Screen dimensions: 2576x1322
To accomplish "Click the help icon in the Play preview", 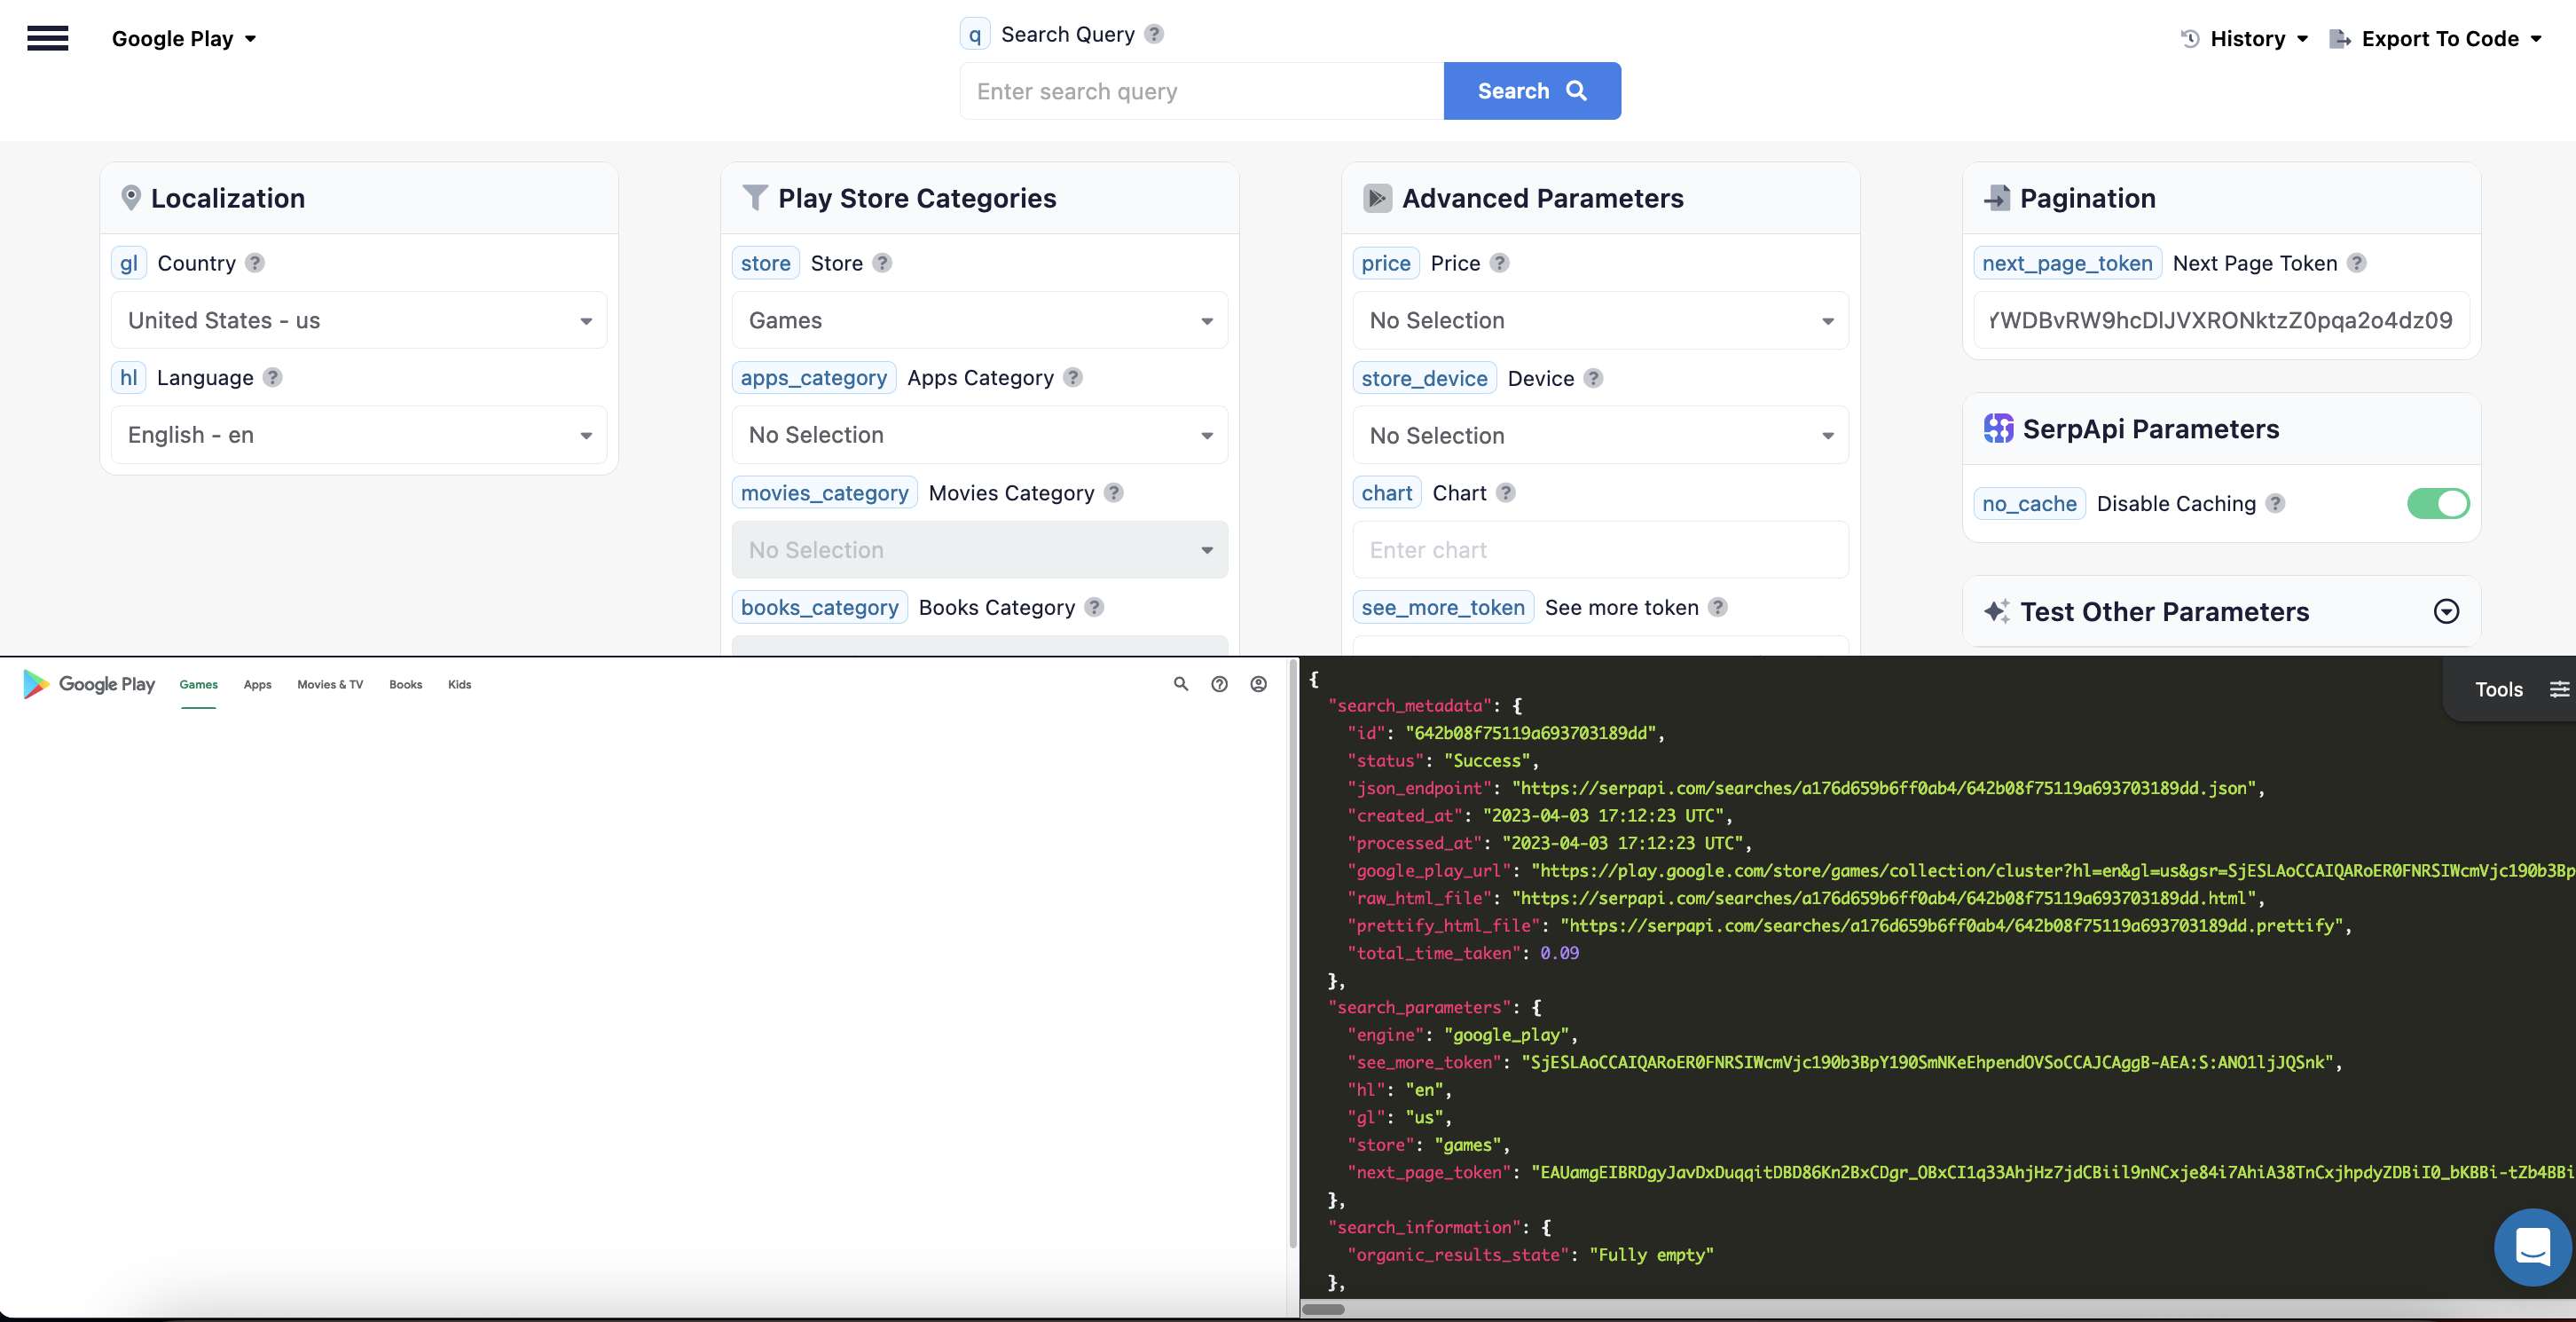I will [x=1219, y=684].
